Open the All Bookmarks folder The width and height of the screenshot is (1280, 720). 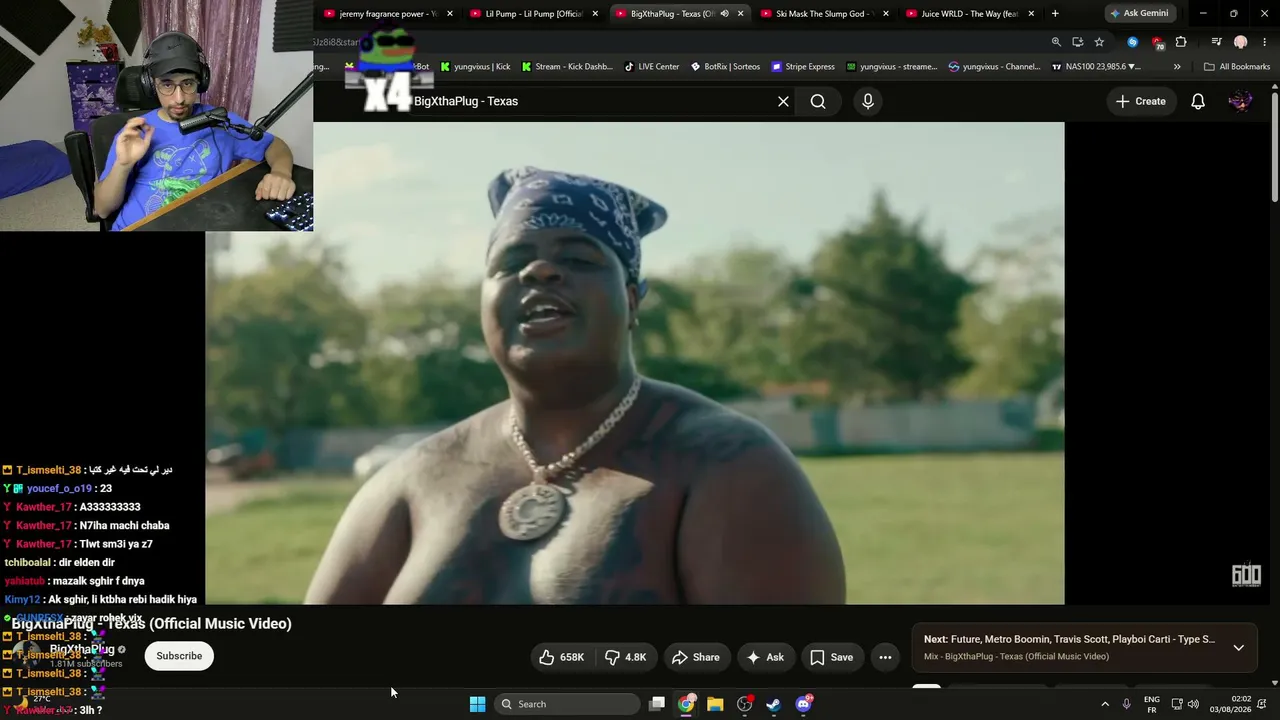pyautogui.click(x=1237, y=67)
